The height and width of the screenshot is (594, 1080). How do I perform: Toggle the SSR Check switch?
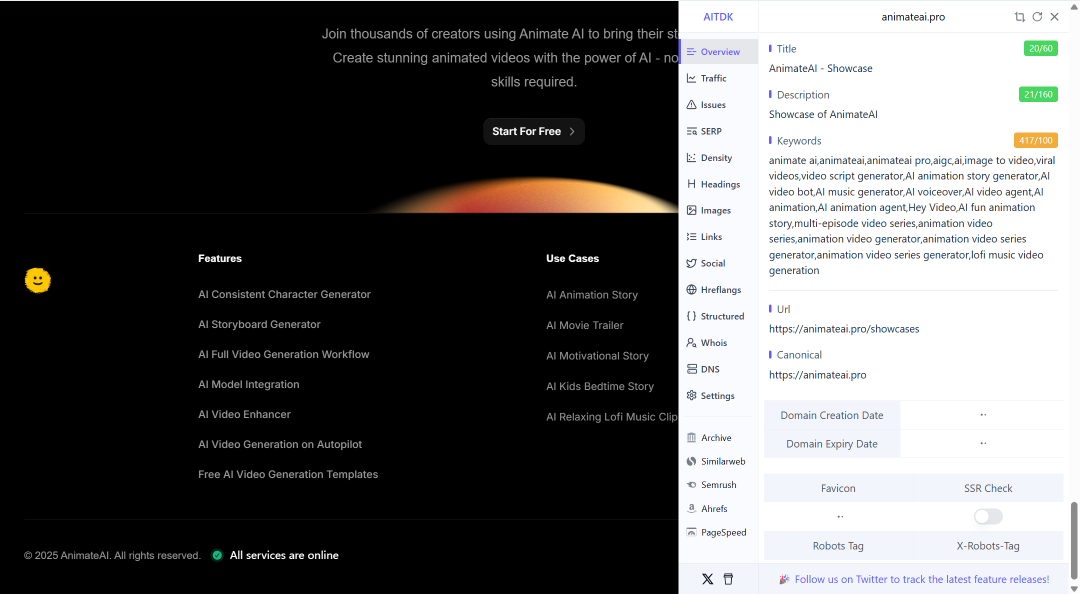click(988, 516)
